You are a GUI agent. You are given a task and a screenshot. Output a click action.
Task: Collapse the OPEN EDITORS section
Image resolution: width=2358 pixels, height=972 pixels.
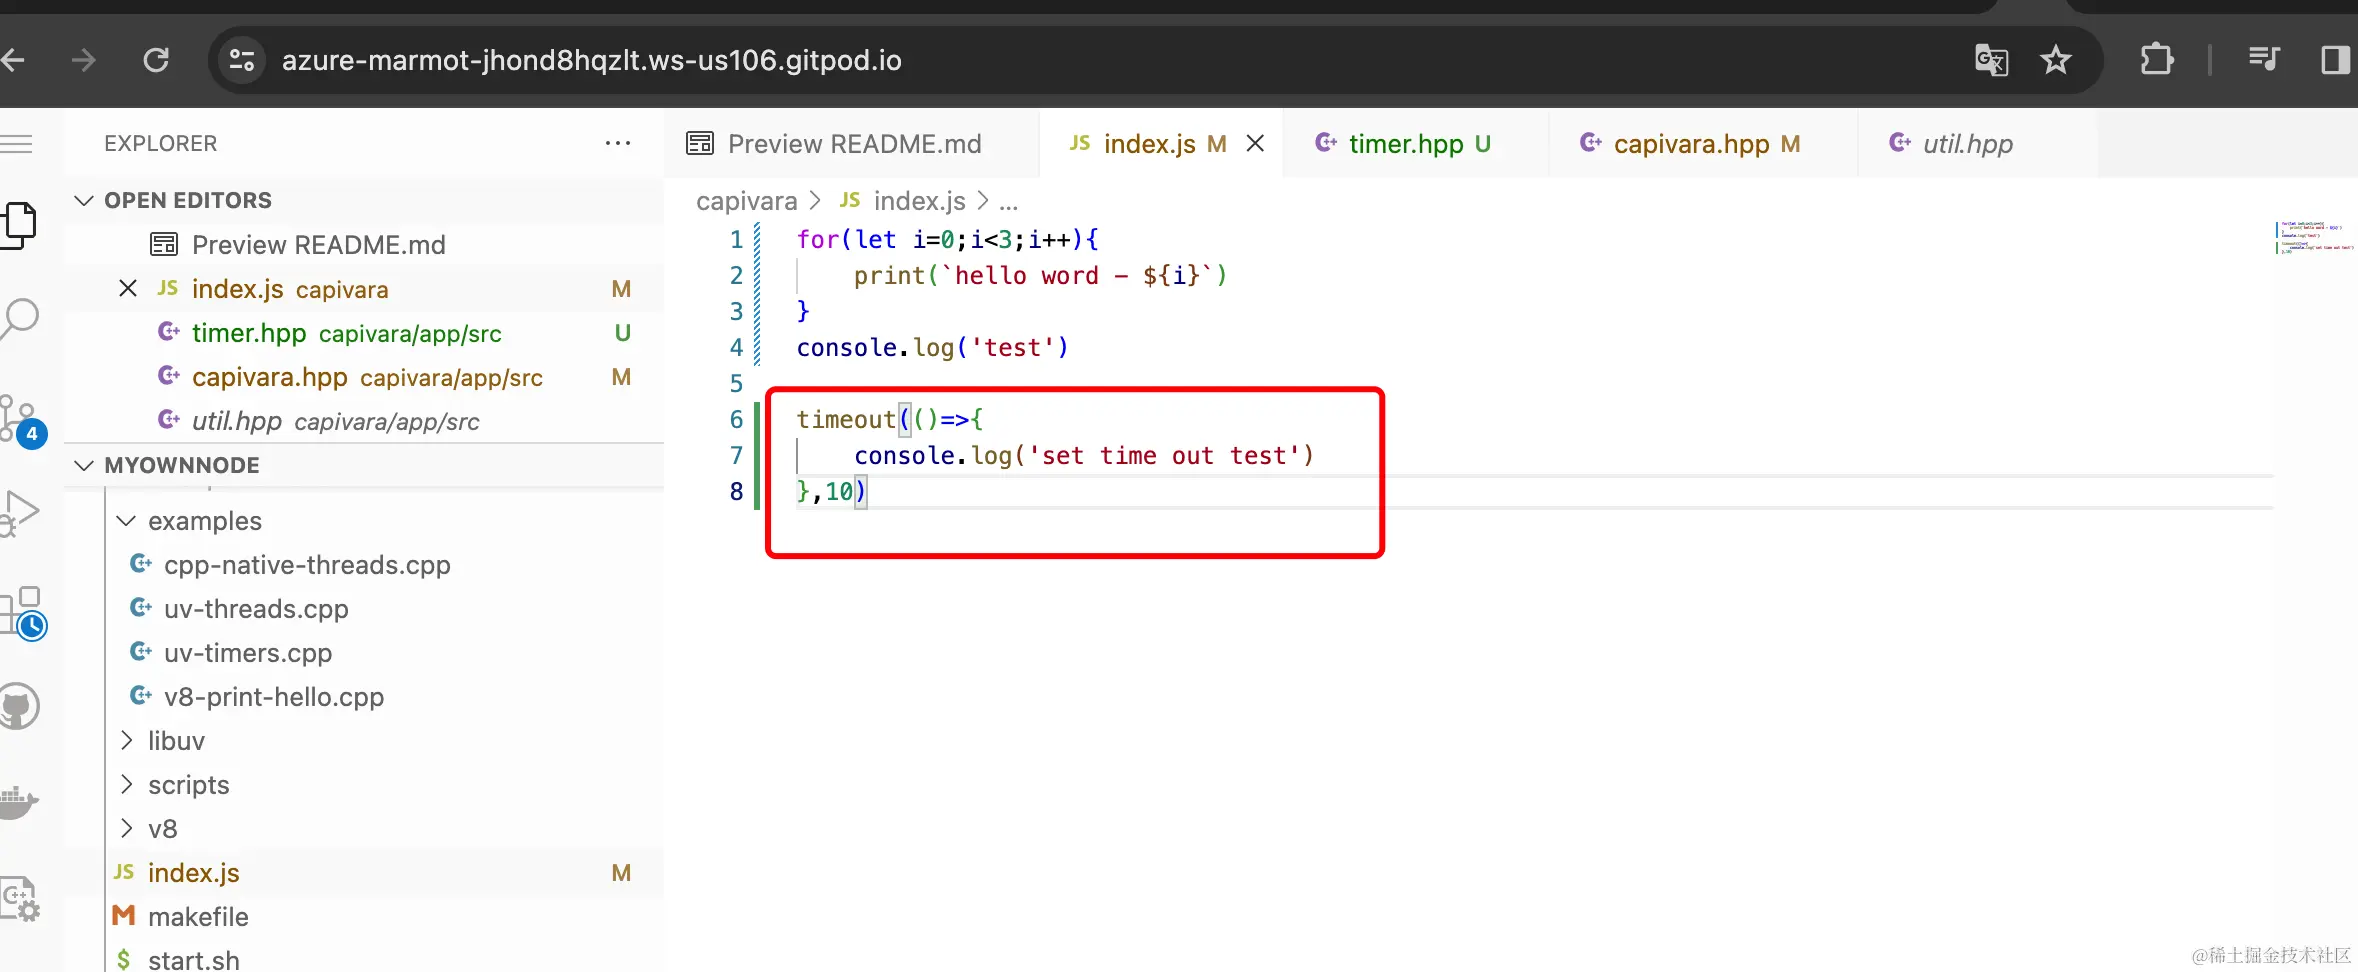(x=85, y=200)
